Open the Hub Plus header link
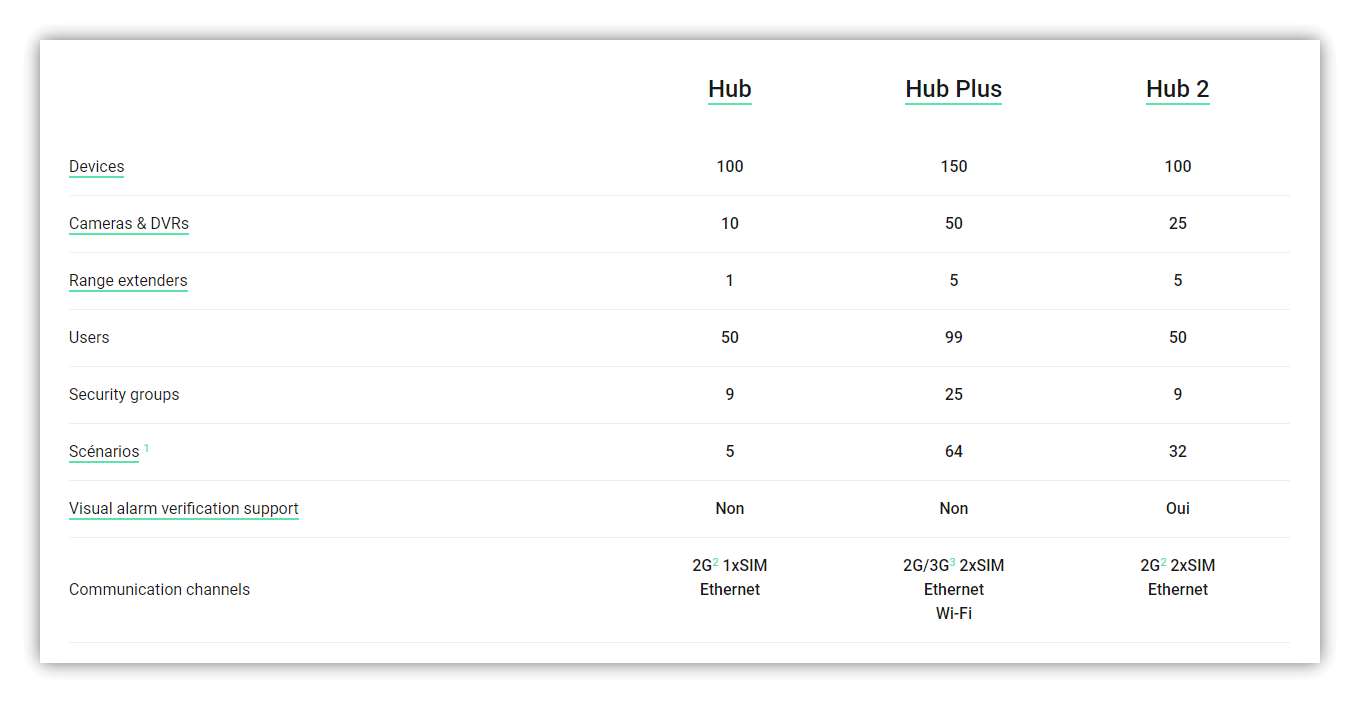The width and height of the screenshot is (1360, 703). tap(953, 89)
